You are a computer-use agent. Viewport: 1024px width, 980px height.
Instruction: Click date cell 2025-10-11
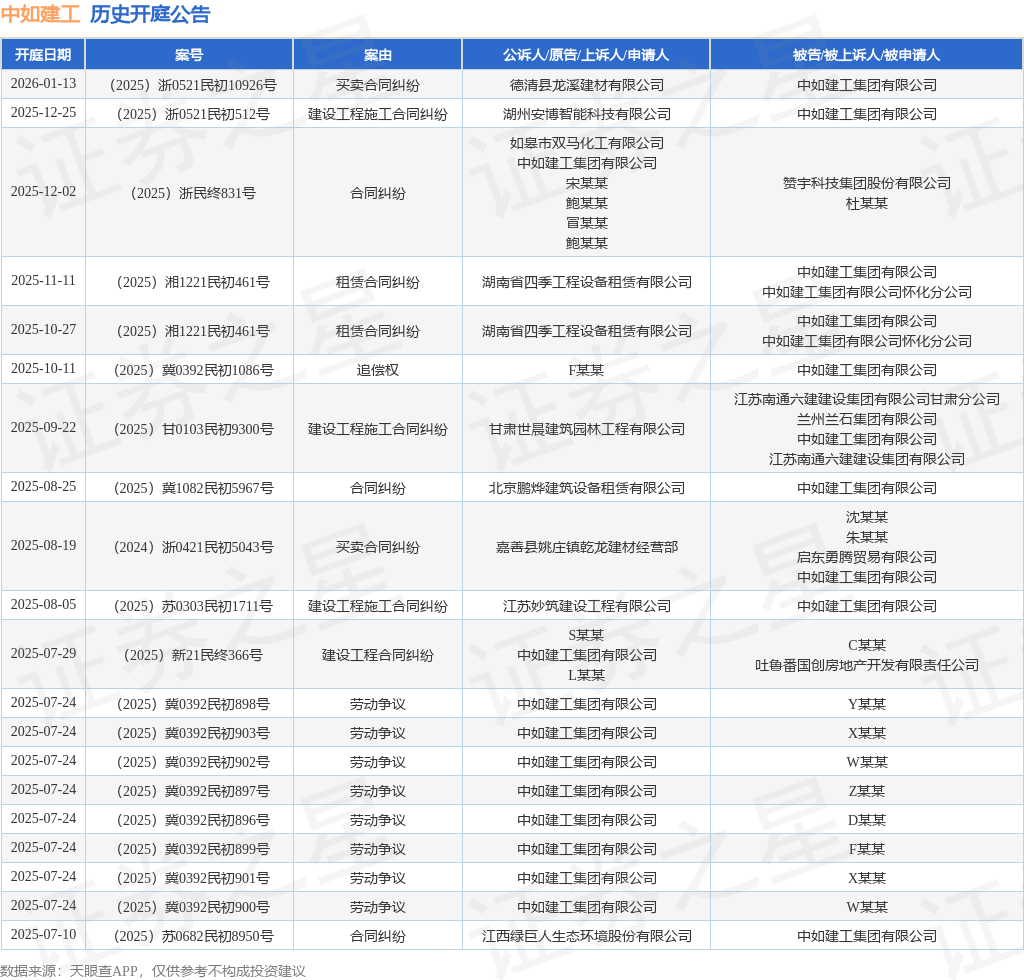(43, 368)
